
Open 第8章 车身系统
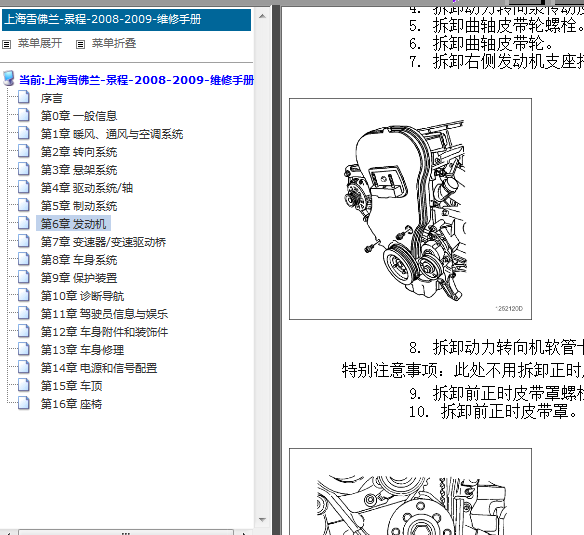79,260
